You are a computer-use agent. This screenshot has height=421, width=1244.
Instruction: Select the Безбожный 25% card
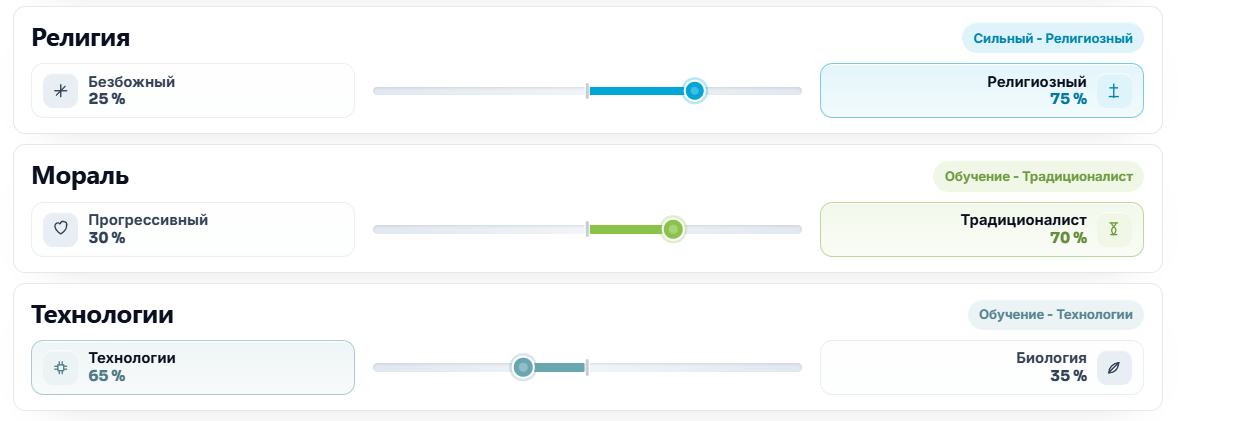193,91
